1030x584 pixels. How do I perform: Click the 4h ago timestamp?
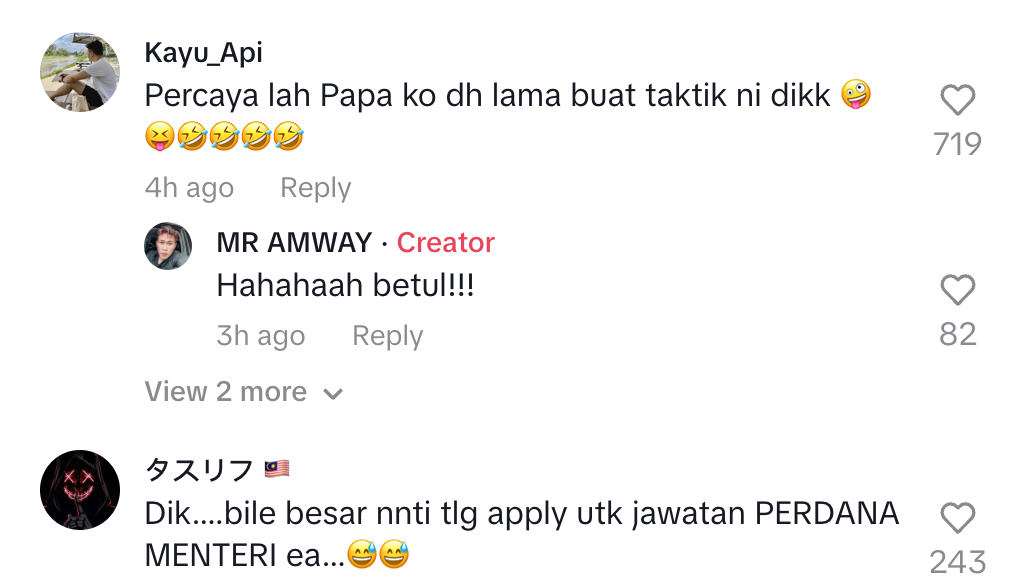[189, 188]
